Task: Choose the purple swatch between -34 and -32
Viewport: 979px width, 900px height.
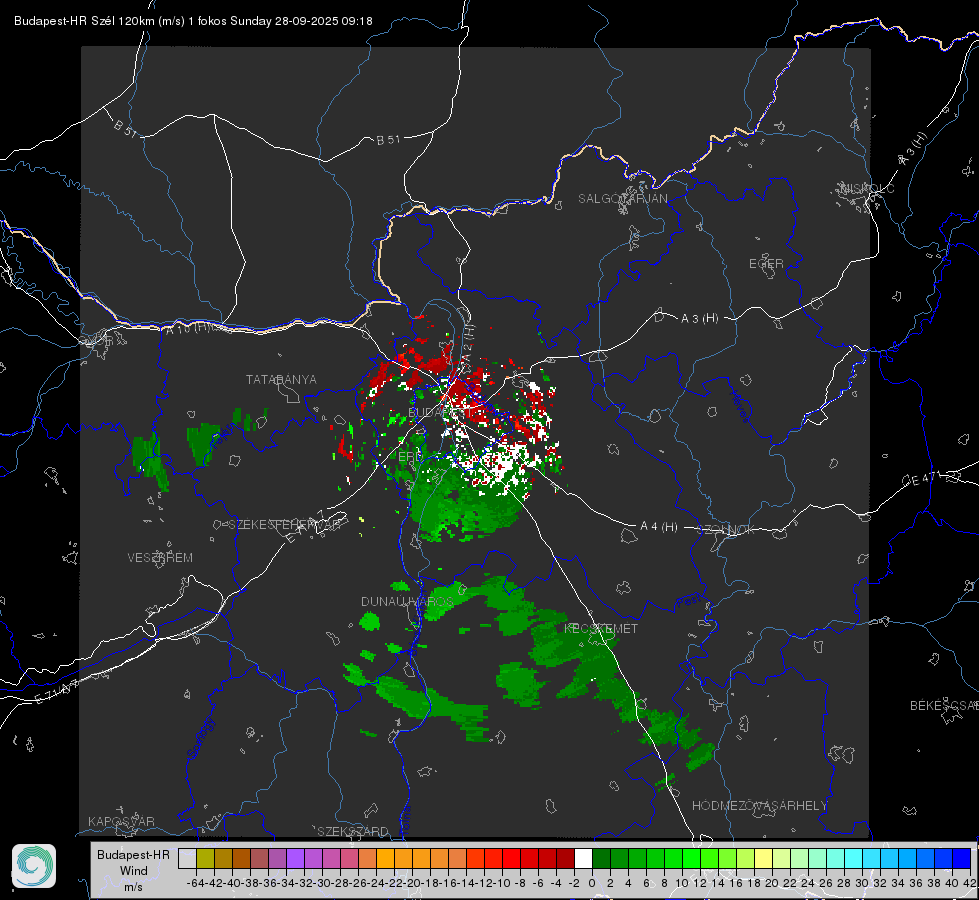Action: click(x=295, y=858)
